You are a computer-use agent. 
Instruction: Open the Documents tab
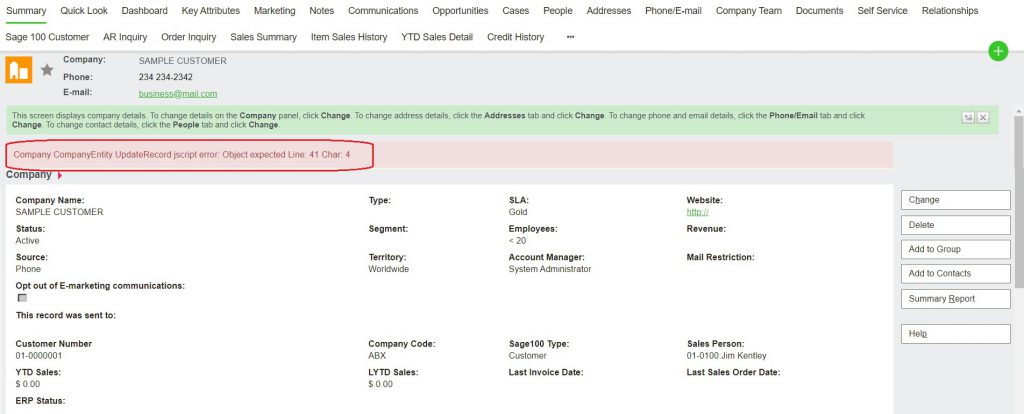820,10
